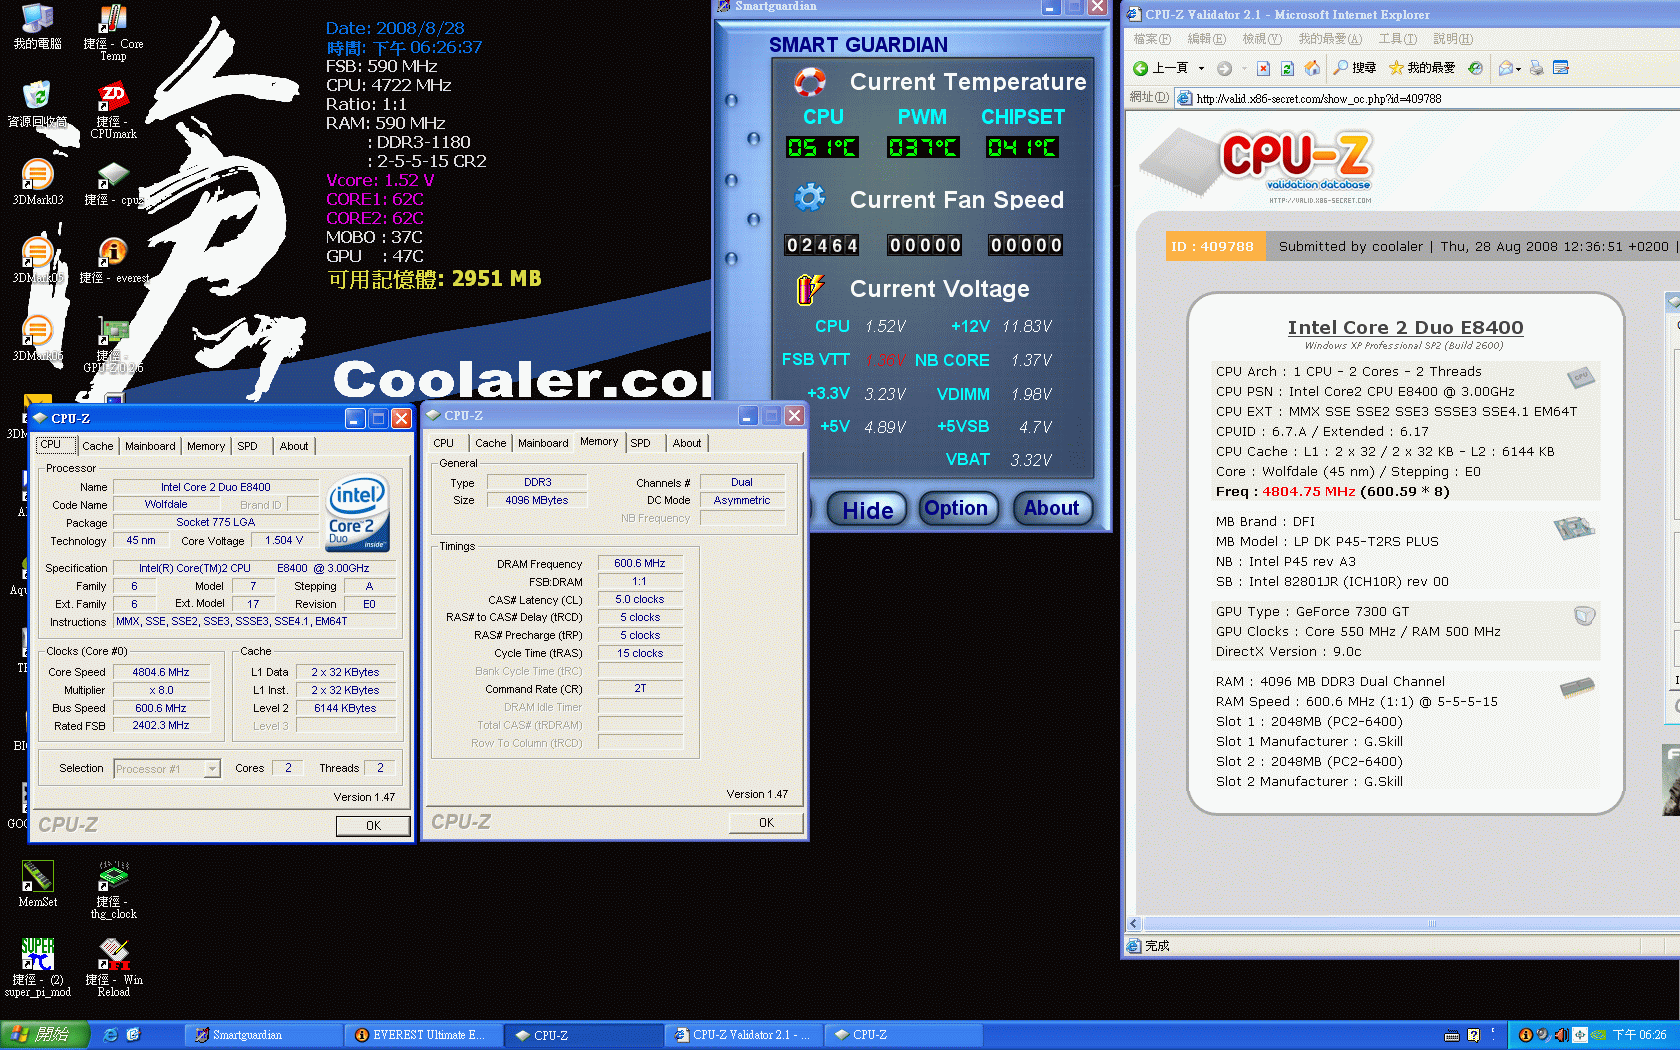1680x1050 pixels.
Task: Click the IE Print icon
Action: tap(1537, 68)
